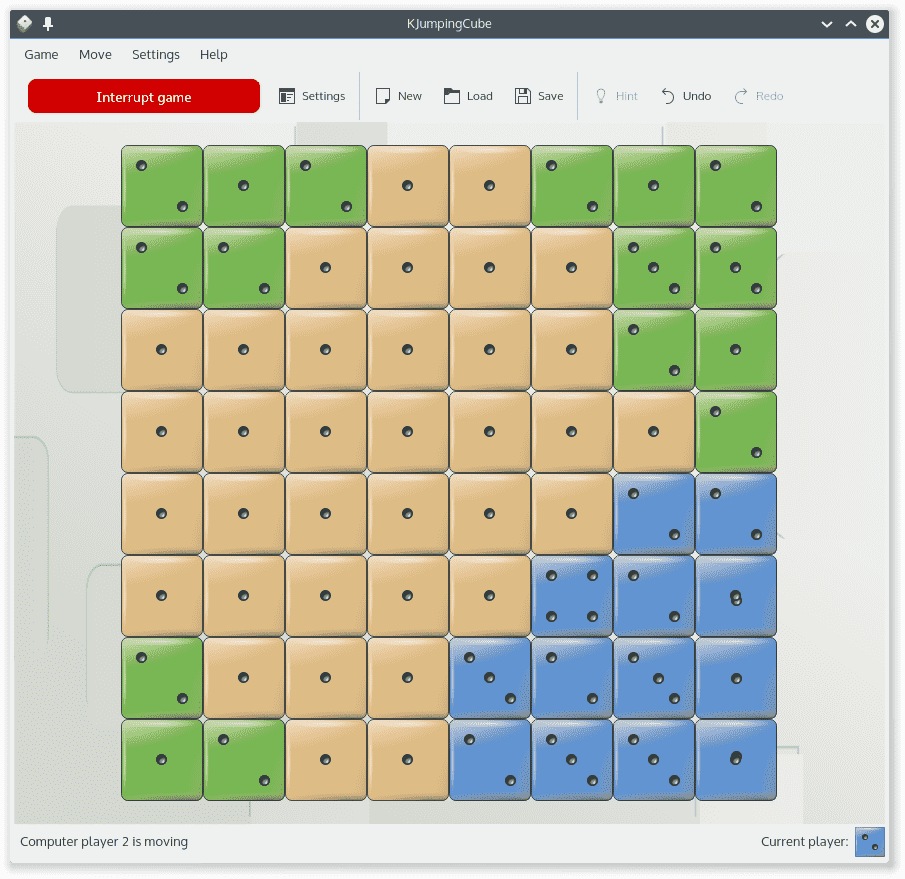Viewport: 905px width, 879px height.
Task: Start a New game from toolbar
Action: (398, 97)
